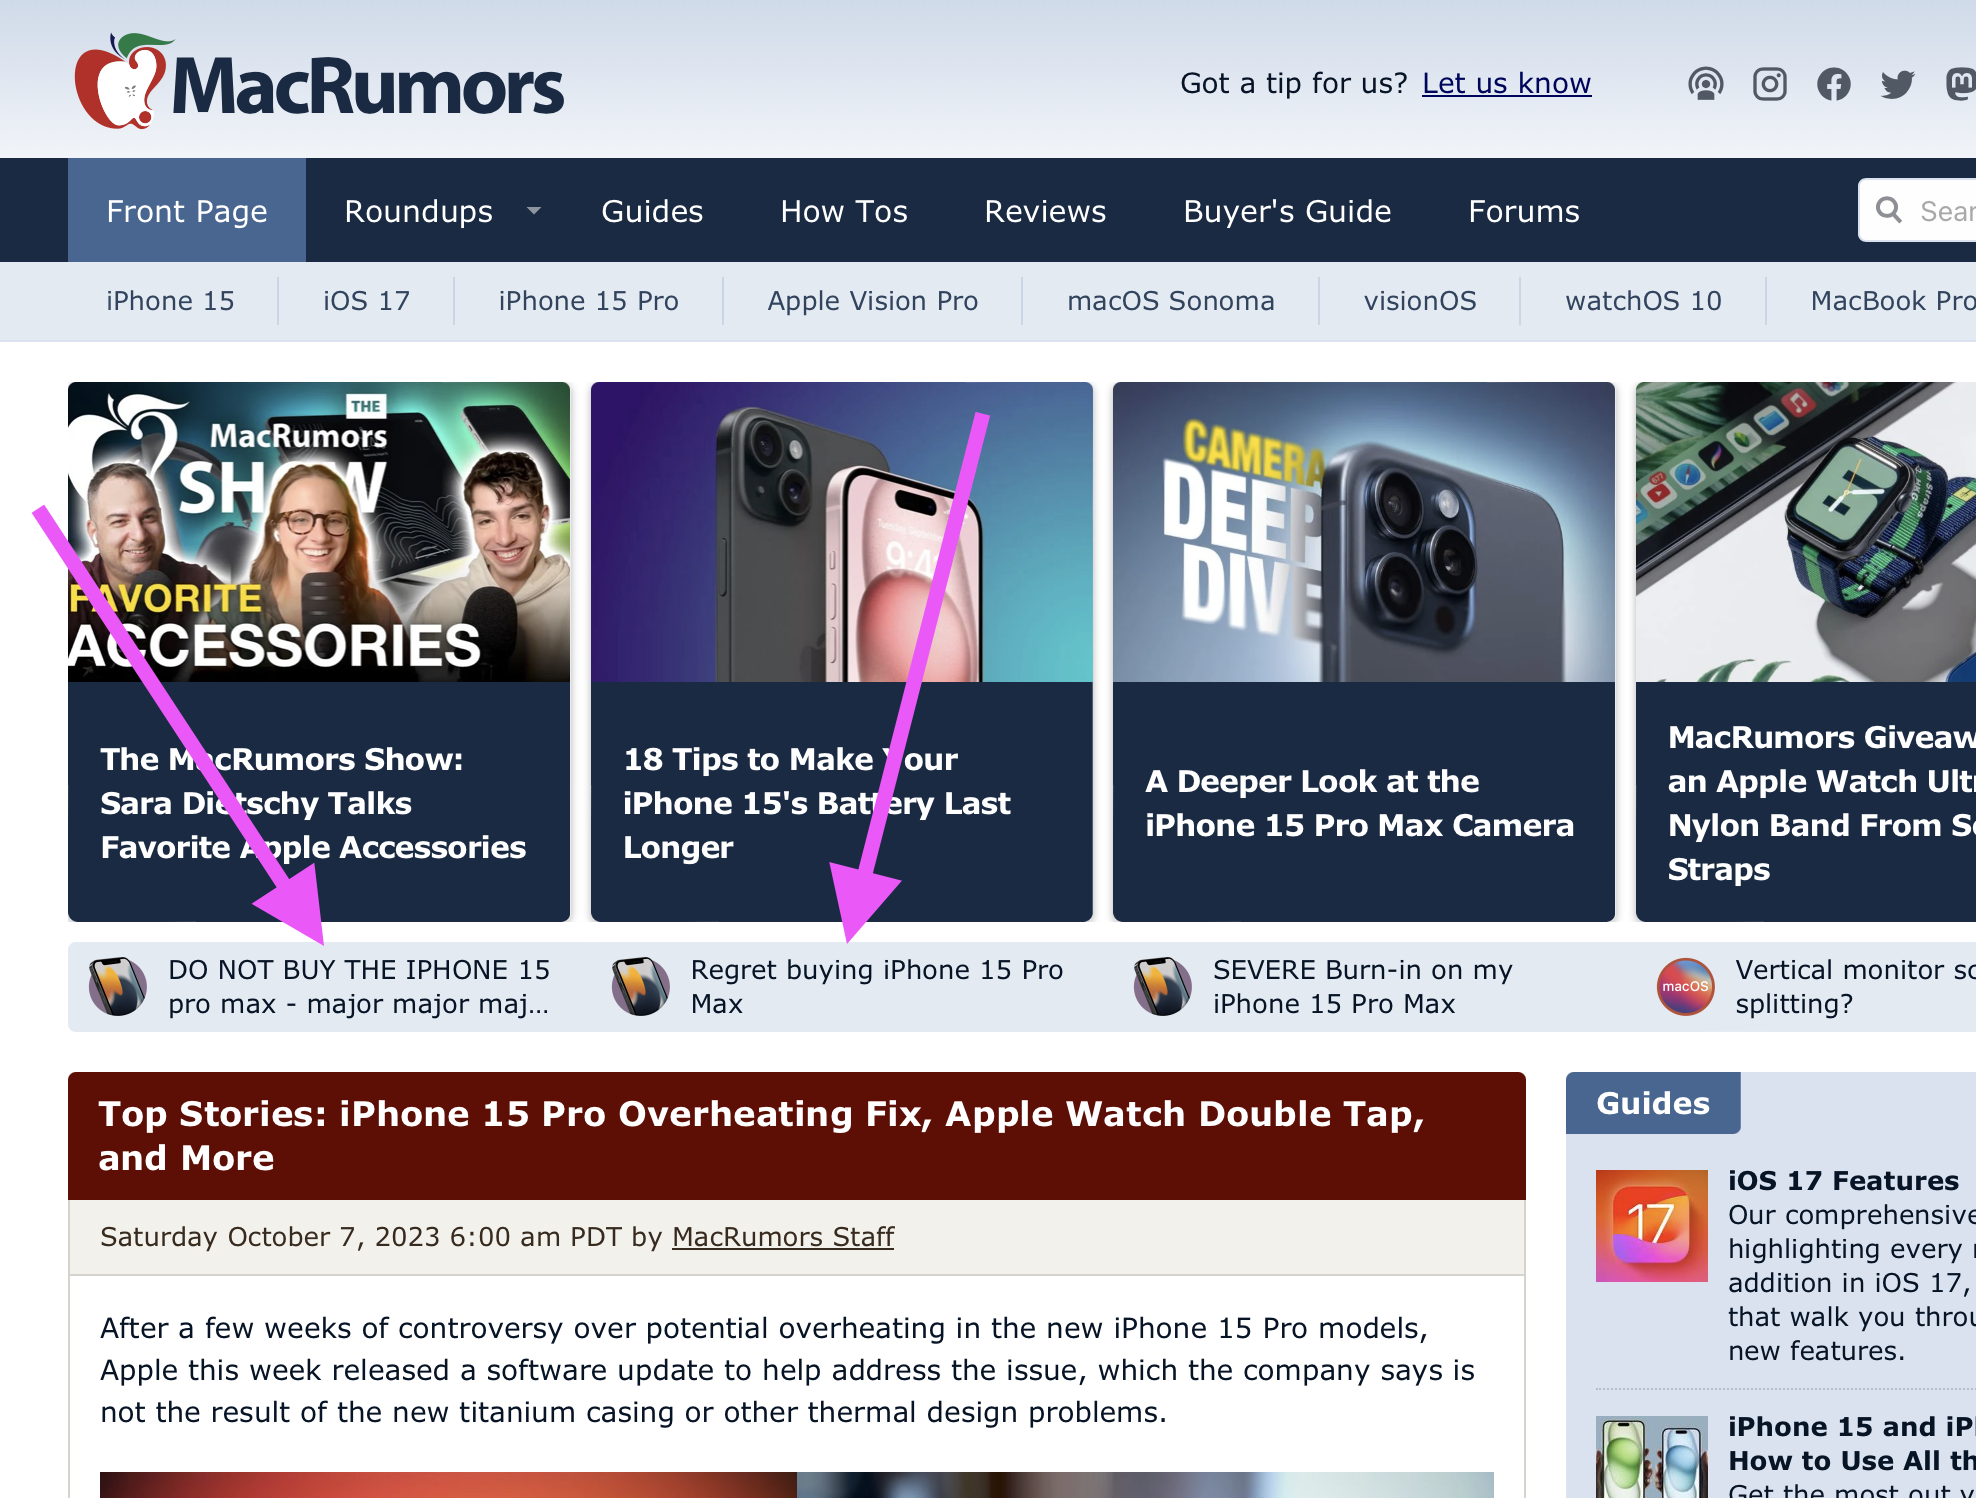The image size is (1976, 1498).
Task: Open the How Tos menu item
Action: click(844, 211)
